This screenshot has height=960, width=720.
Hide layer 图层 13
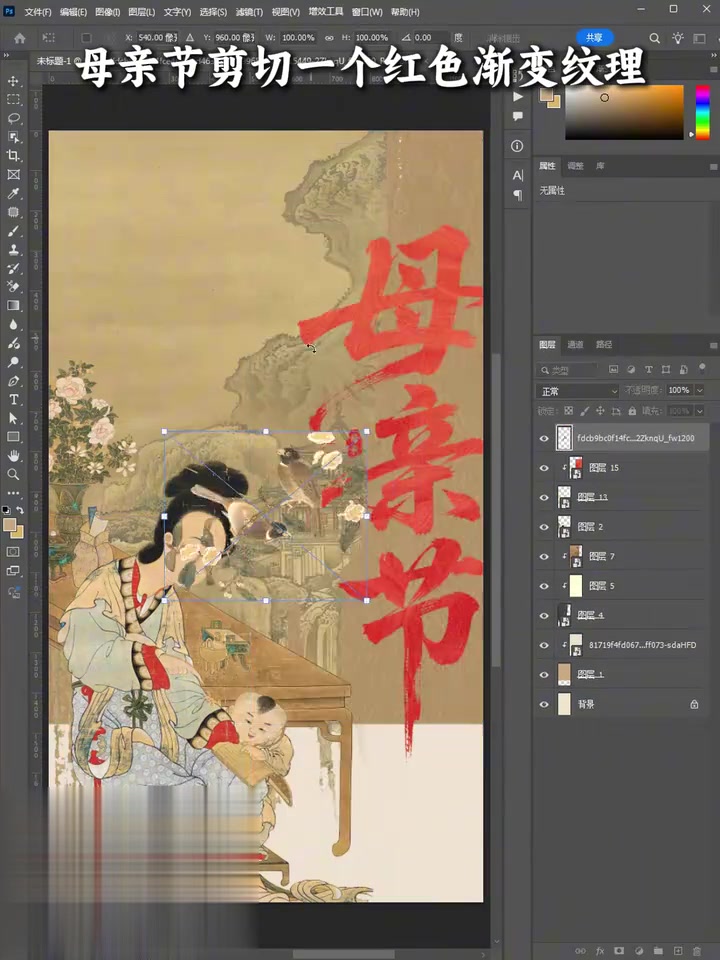point(544,497)
